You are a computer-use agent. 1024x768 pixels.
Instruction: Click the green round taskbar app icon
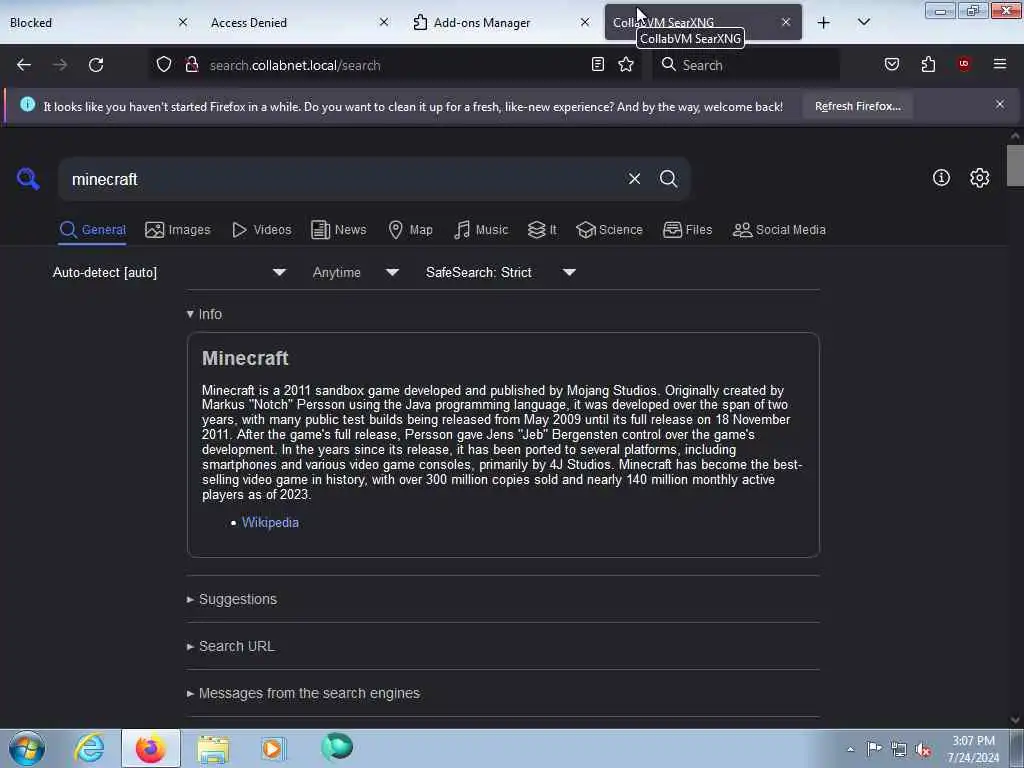click(337, 746)
